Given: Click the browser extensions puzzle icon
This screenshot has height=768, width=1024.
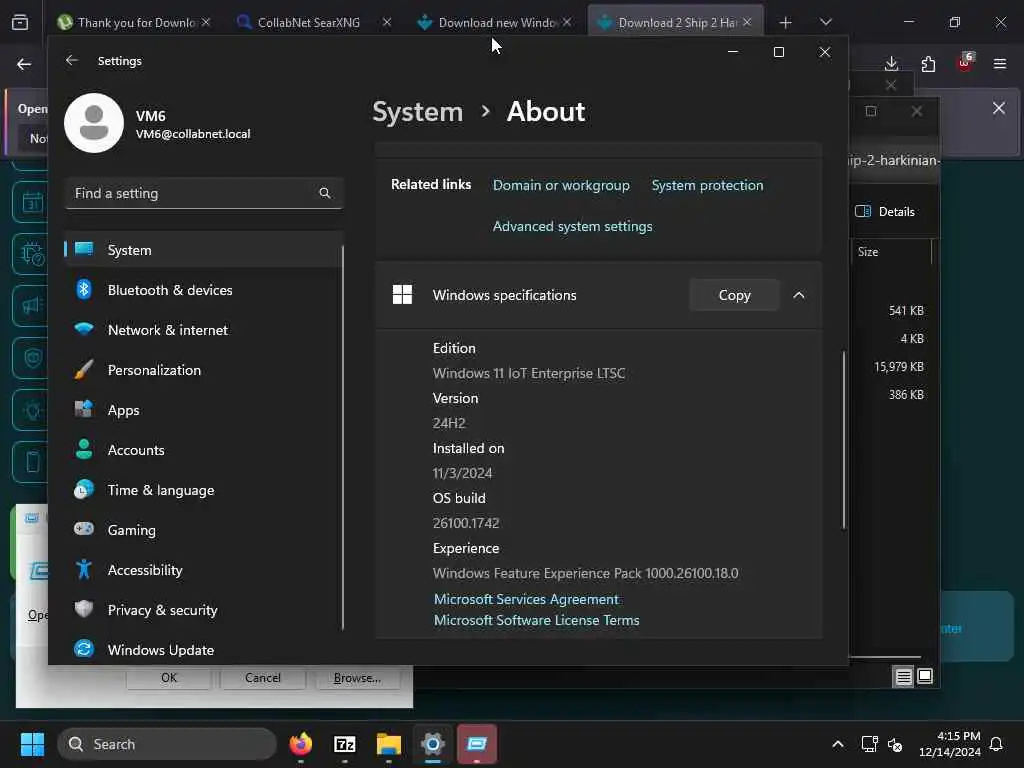Looking at the screenshot, I should coord(928,63).
